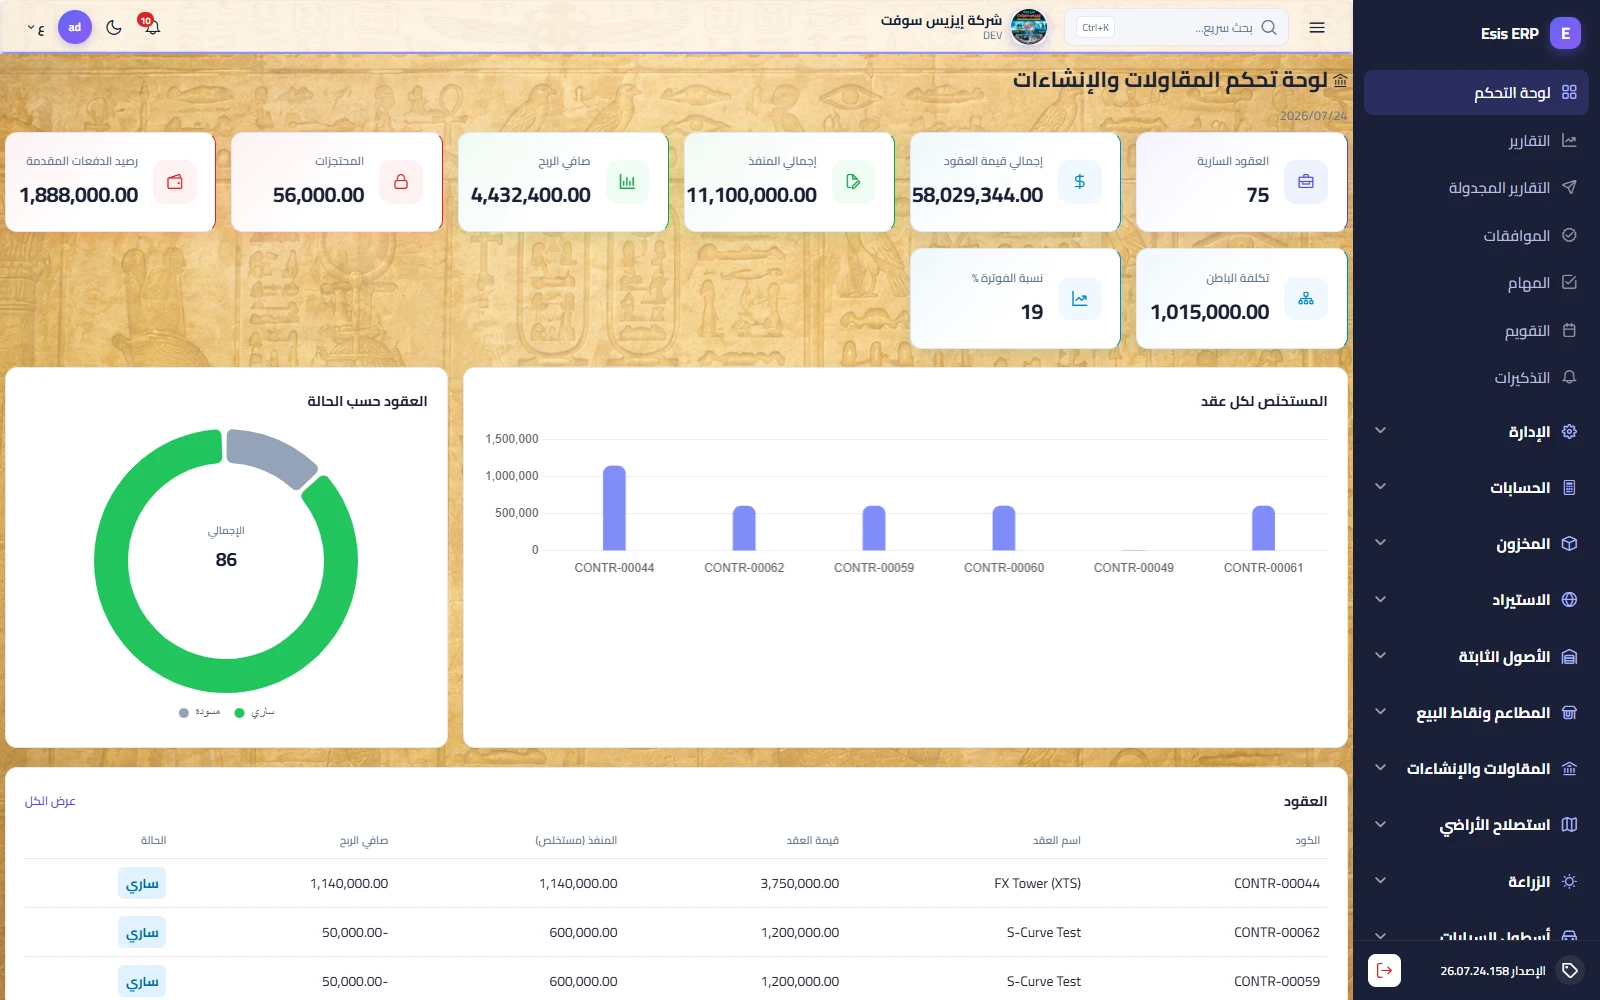Expand the الزراعة section chevron
The height and width of the screenshot is (1000, 1600).
click(x=1381, y=881)
